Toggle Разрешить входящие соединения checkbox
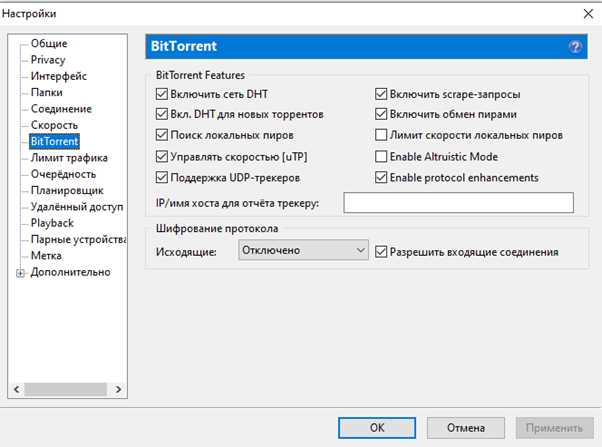The image size is (602, 447). [381, 252]
